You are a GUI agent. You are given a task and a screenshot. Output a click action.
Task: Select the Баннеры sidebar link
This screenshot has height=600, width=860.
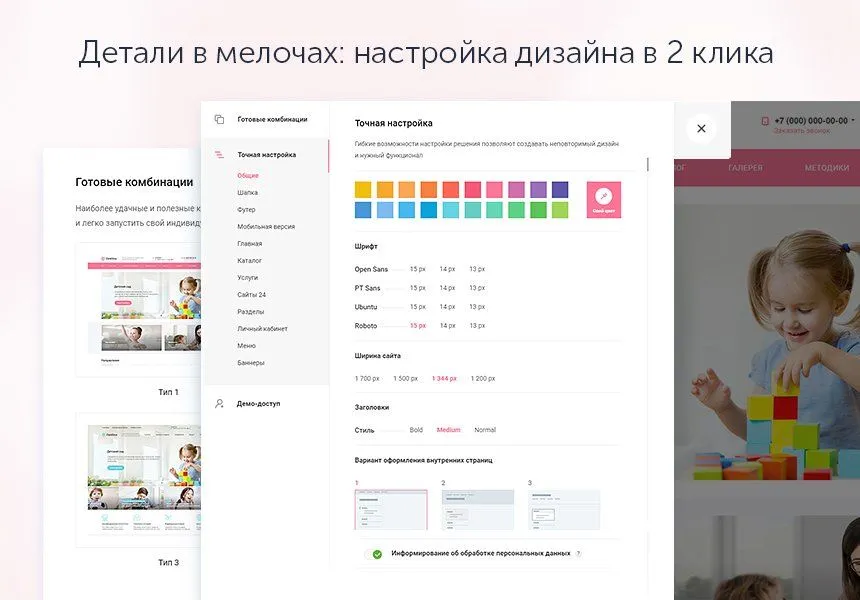[x=251, y=362]
